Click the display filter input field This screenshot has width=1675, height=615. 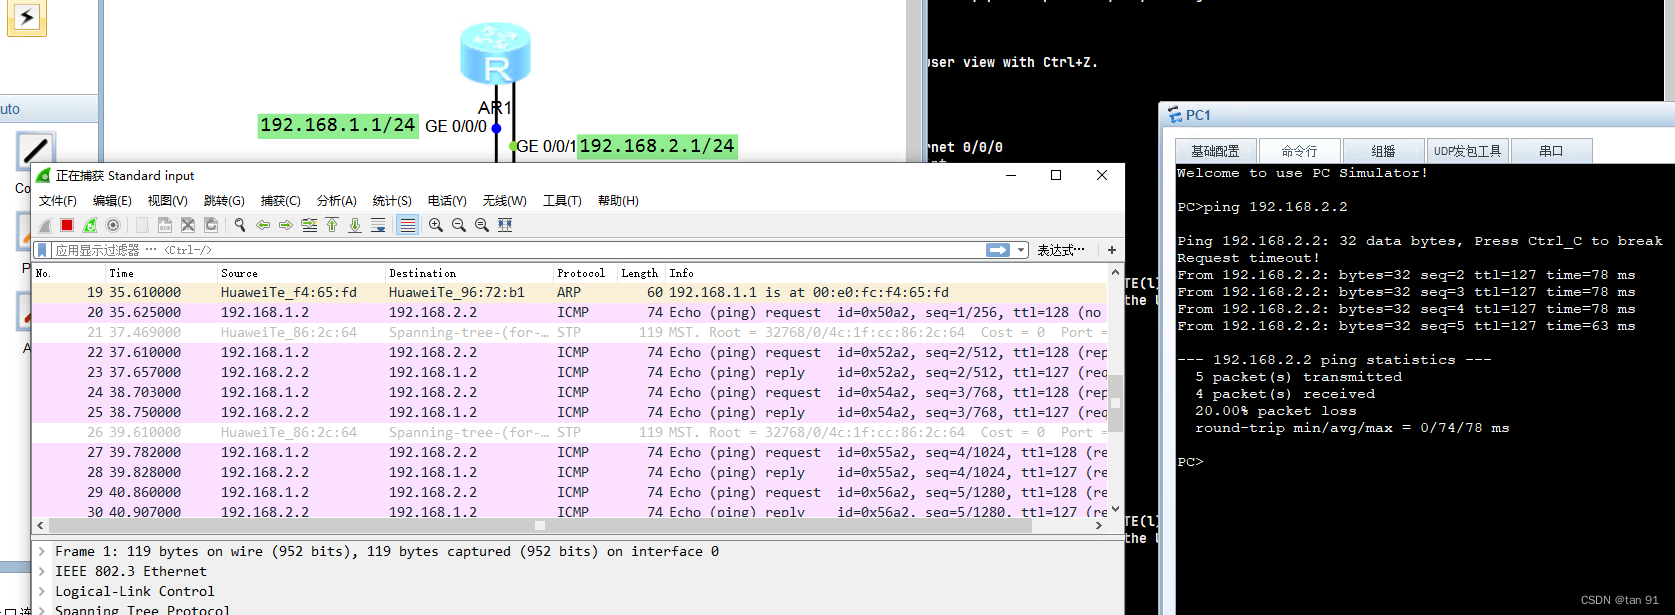[x=516, y=250]
